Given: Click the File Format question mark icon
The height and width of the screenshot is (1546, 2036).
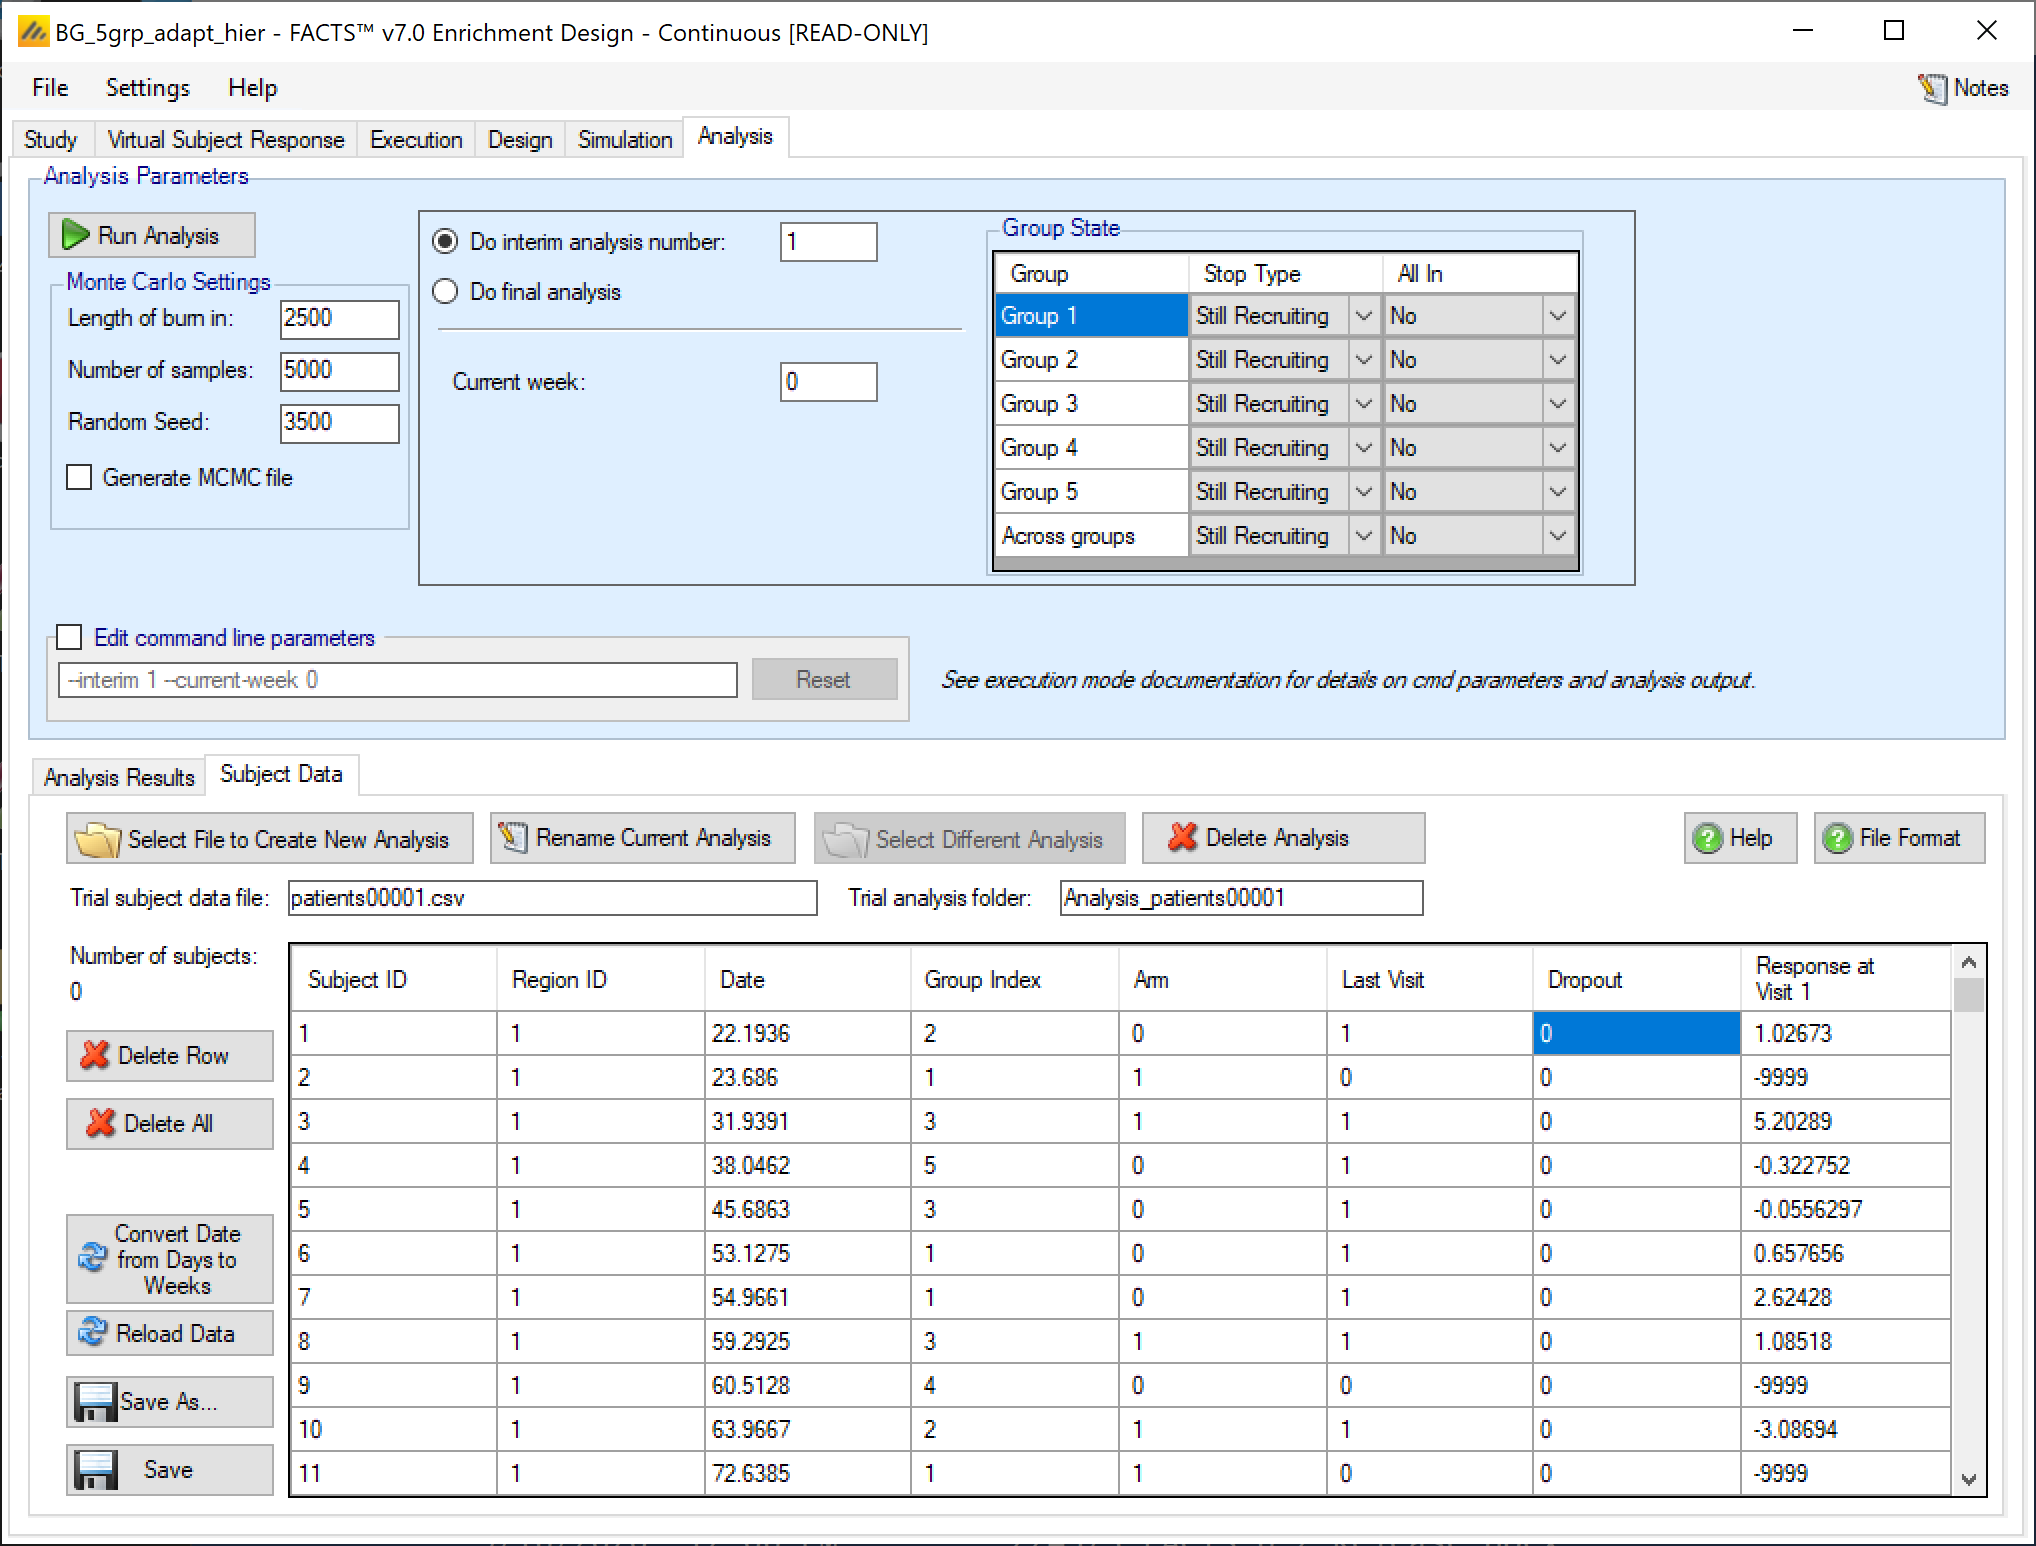Looking at the screenshot, I should point(1837,838).
